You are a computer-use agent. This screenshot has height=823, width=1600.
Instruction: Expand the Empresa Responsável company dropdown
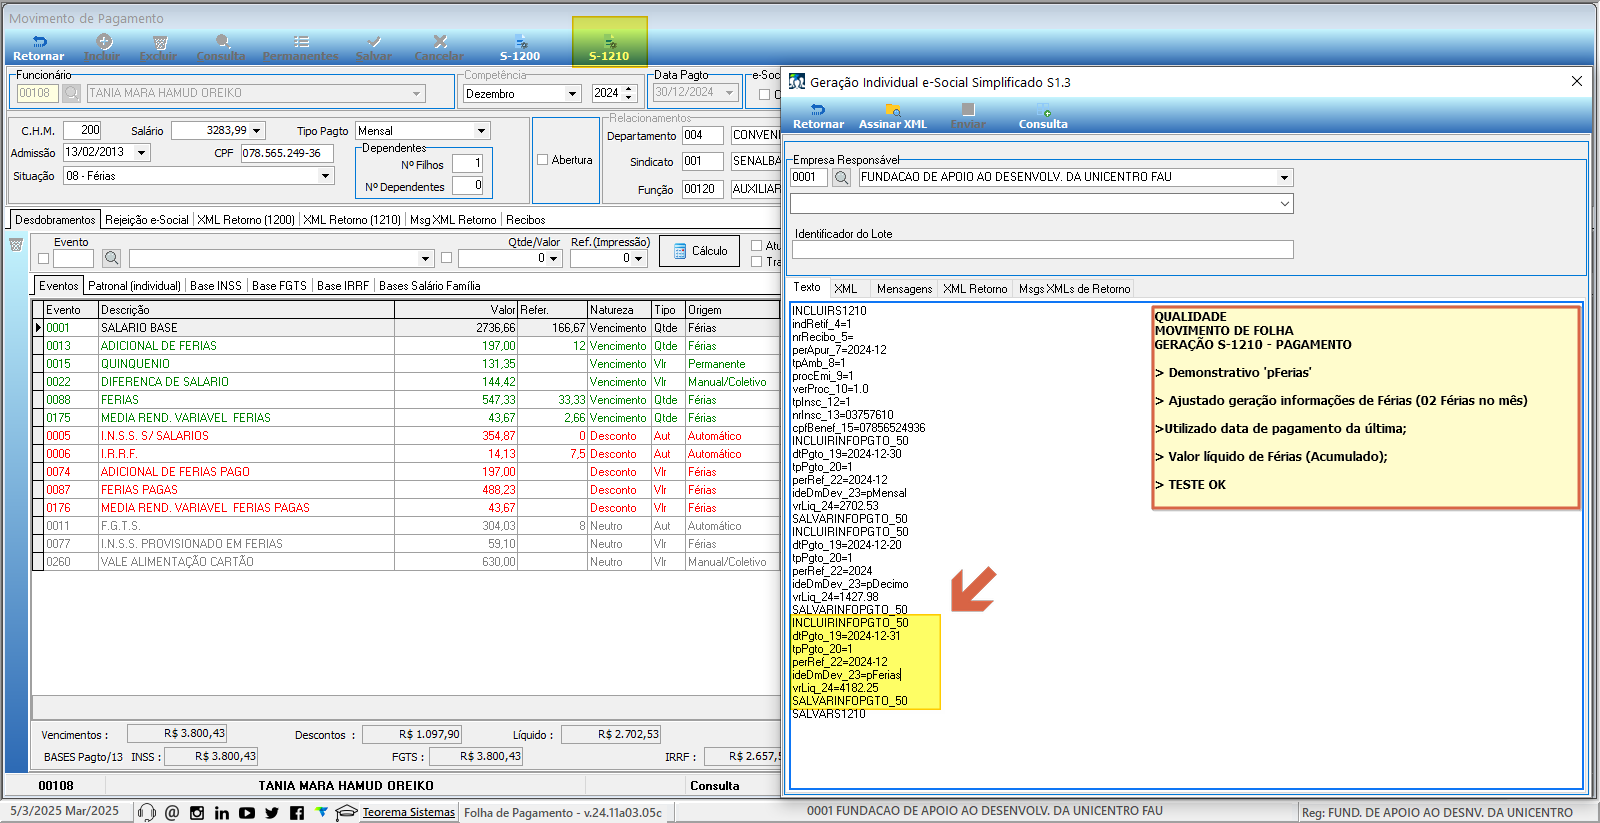coord(1285,177)
